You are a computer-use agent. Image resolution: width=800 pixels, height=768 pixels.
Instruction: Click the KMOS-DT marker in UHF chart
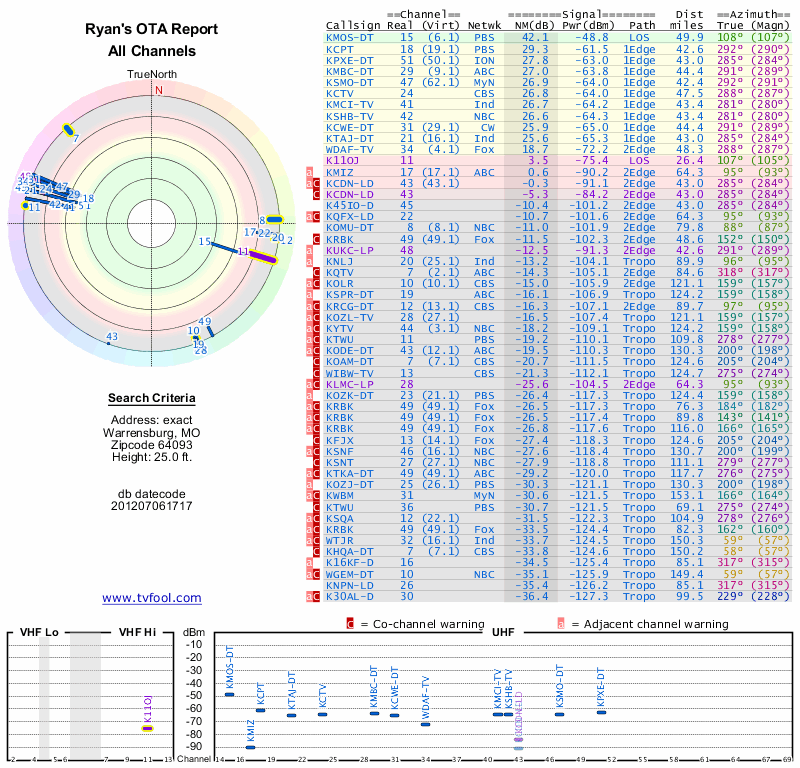[230, 694]
